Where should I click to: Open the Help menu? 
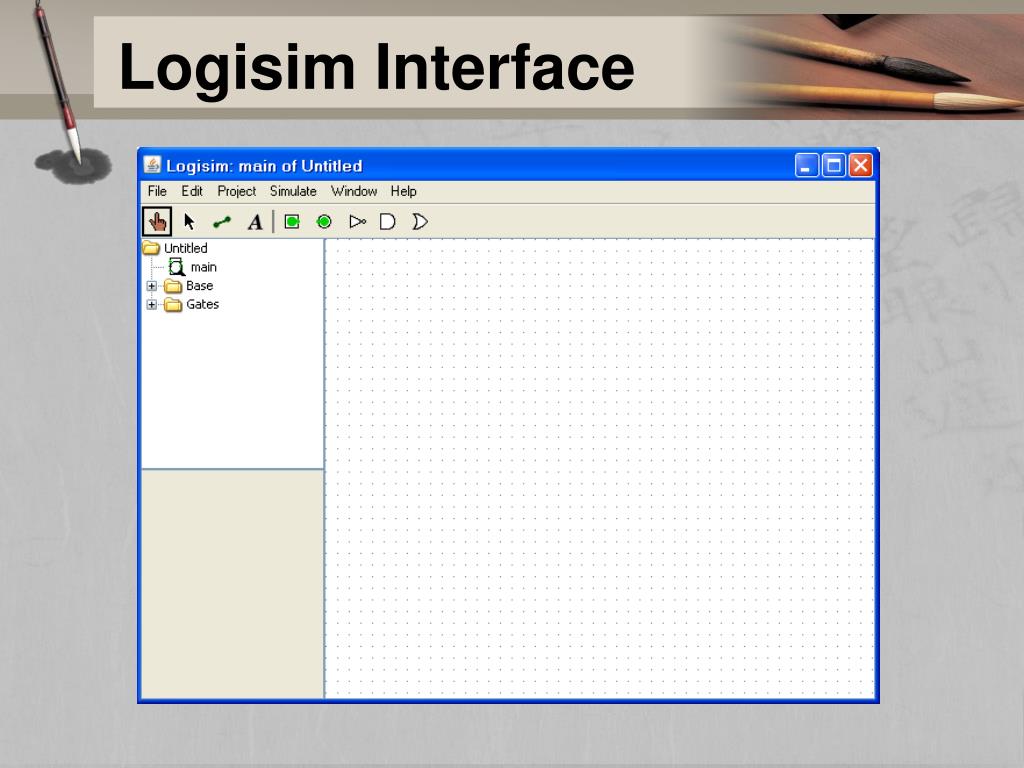(x=404, y=191)
